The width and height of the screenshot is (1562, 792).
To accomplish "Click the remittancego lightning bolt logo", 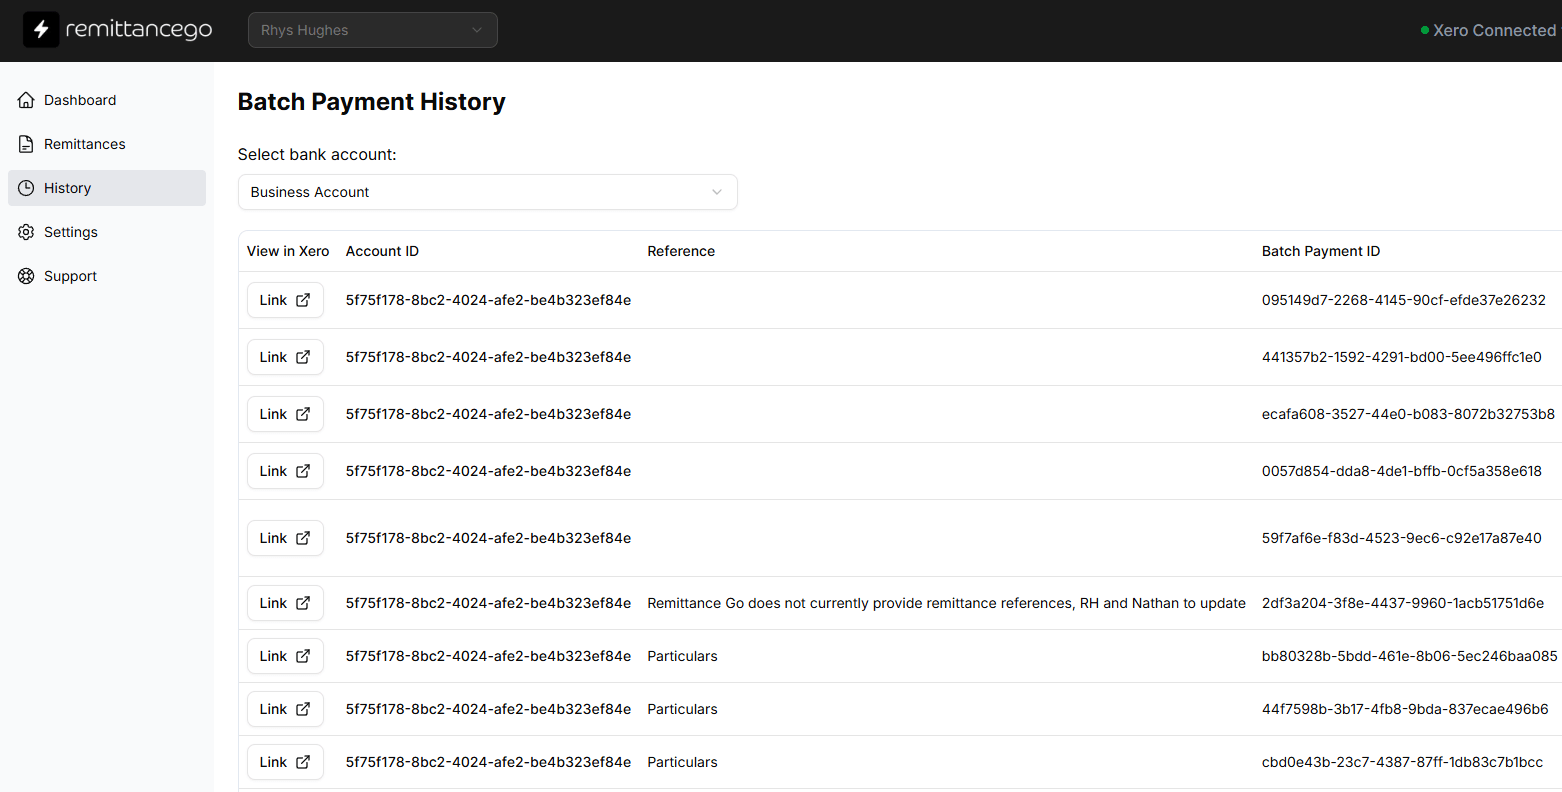I will tap(41, 30).
